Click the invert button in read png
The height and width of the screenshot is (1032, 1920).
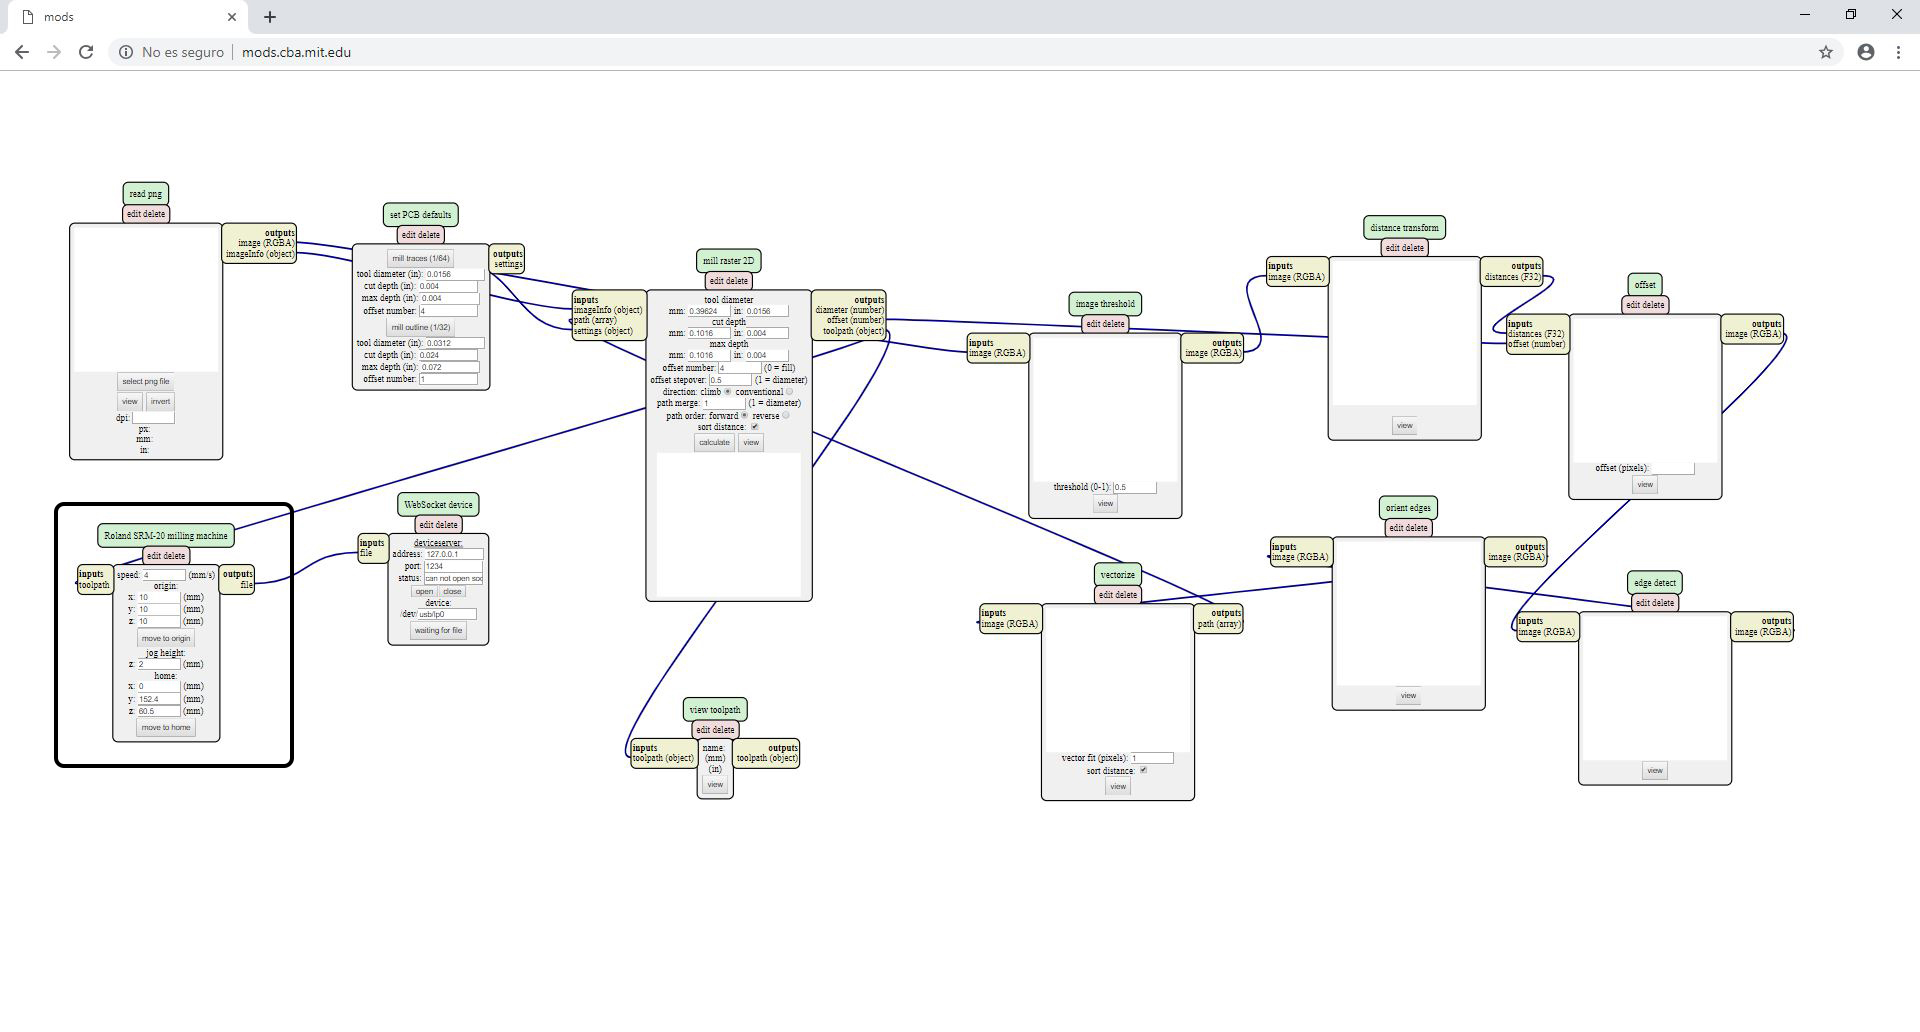tap(160, 401)
